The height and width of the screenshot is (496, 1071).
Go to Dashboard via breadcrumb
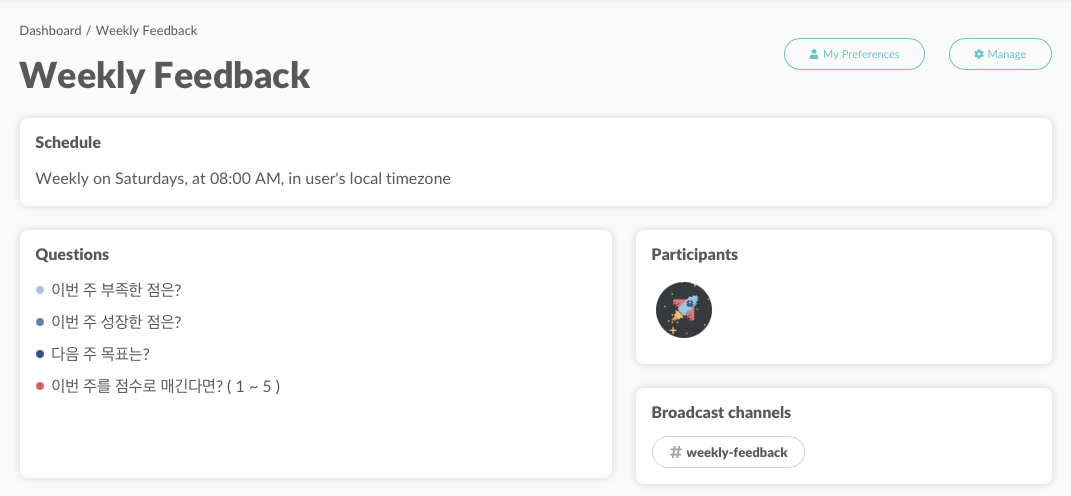click(51, 31)
